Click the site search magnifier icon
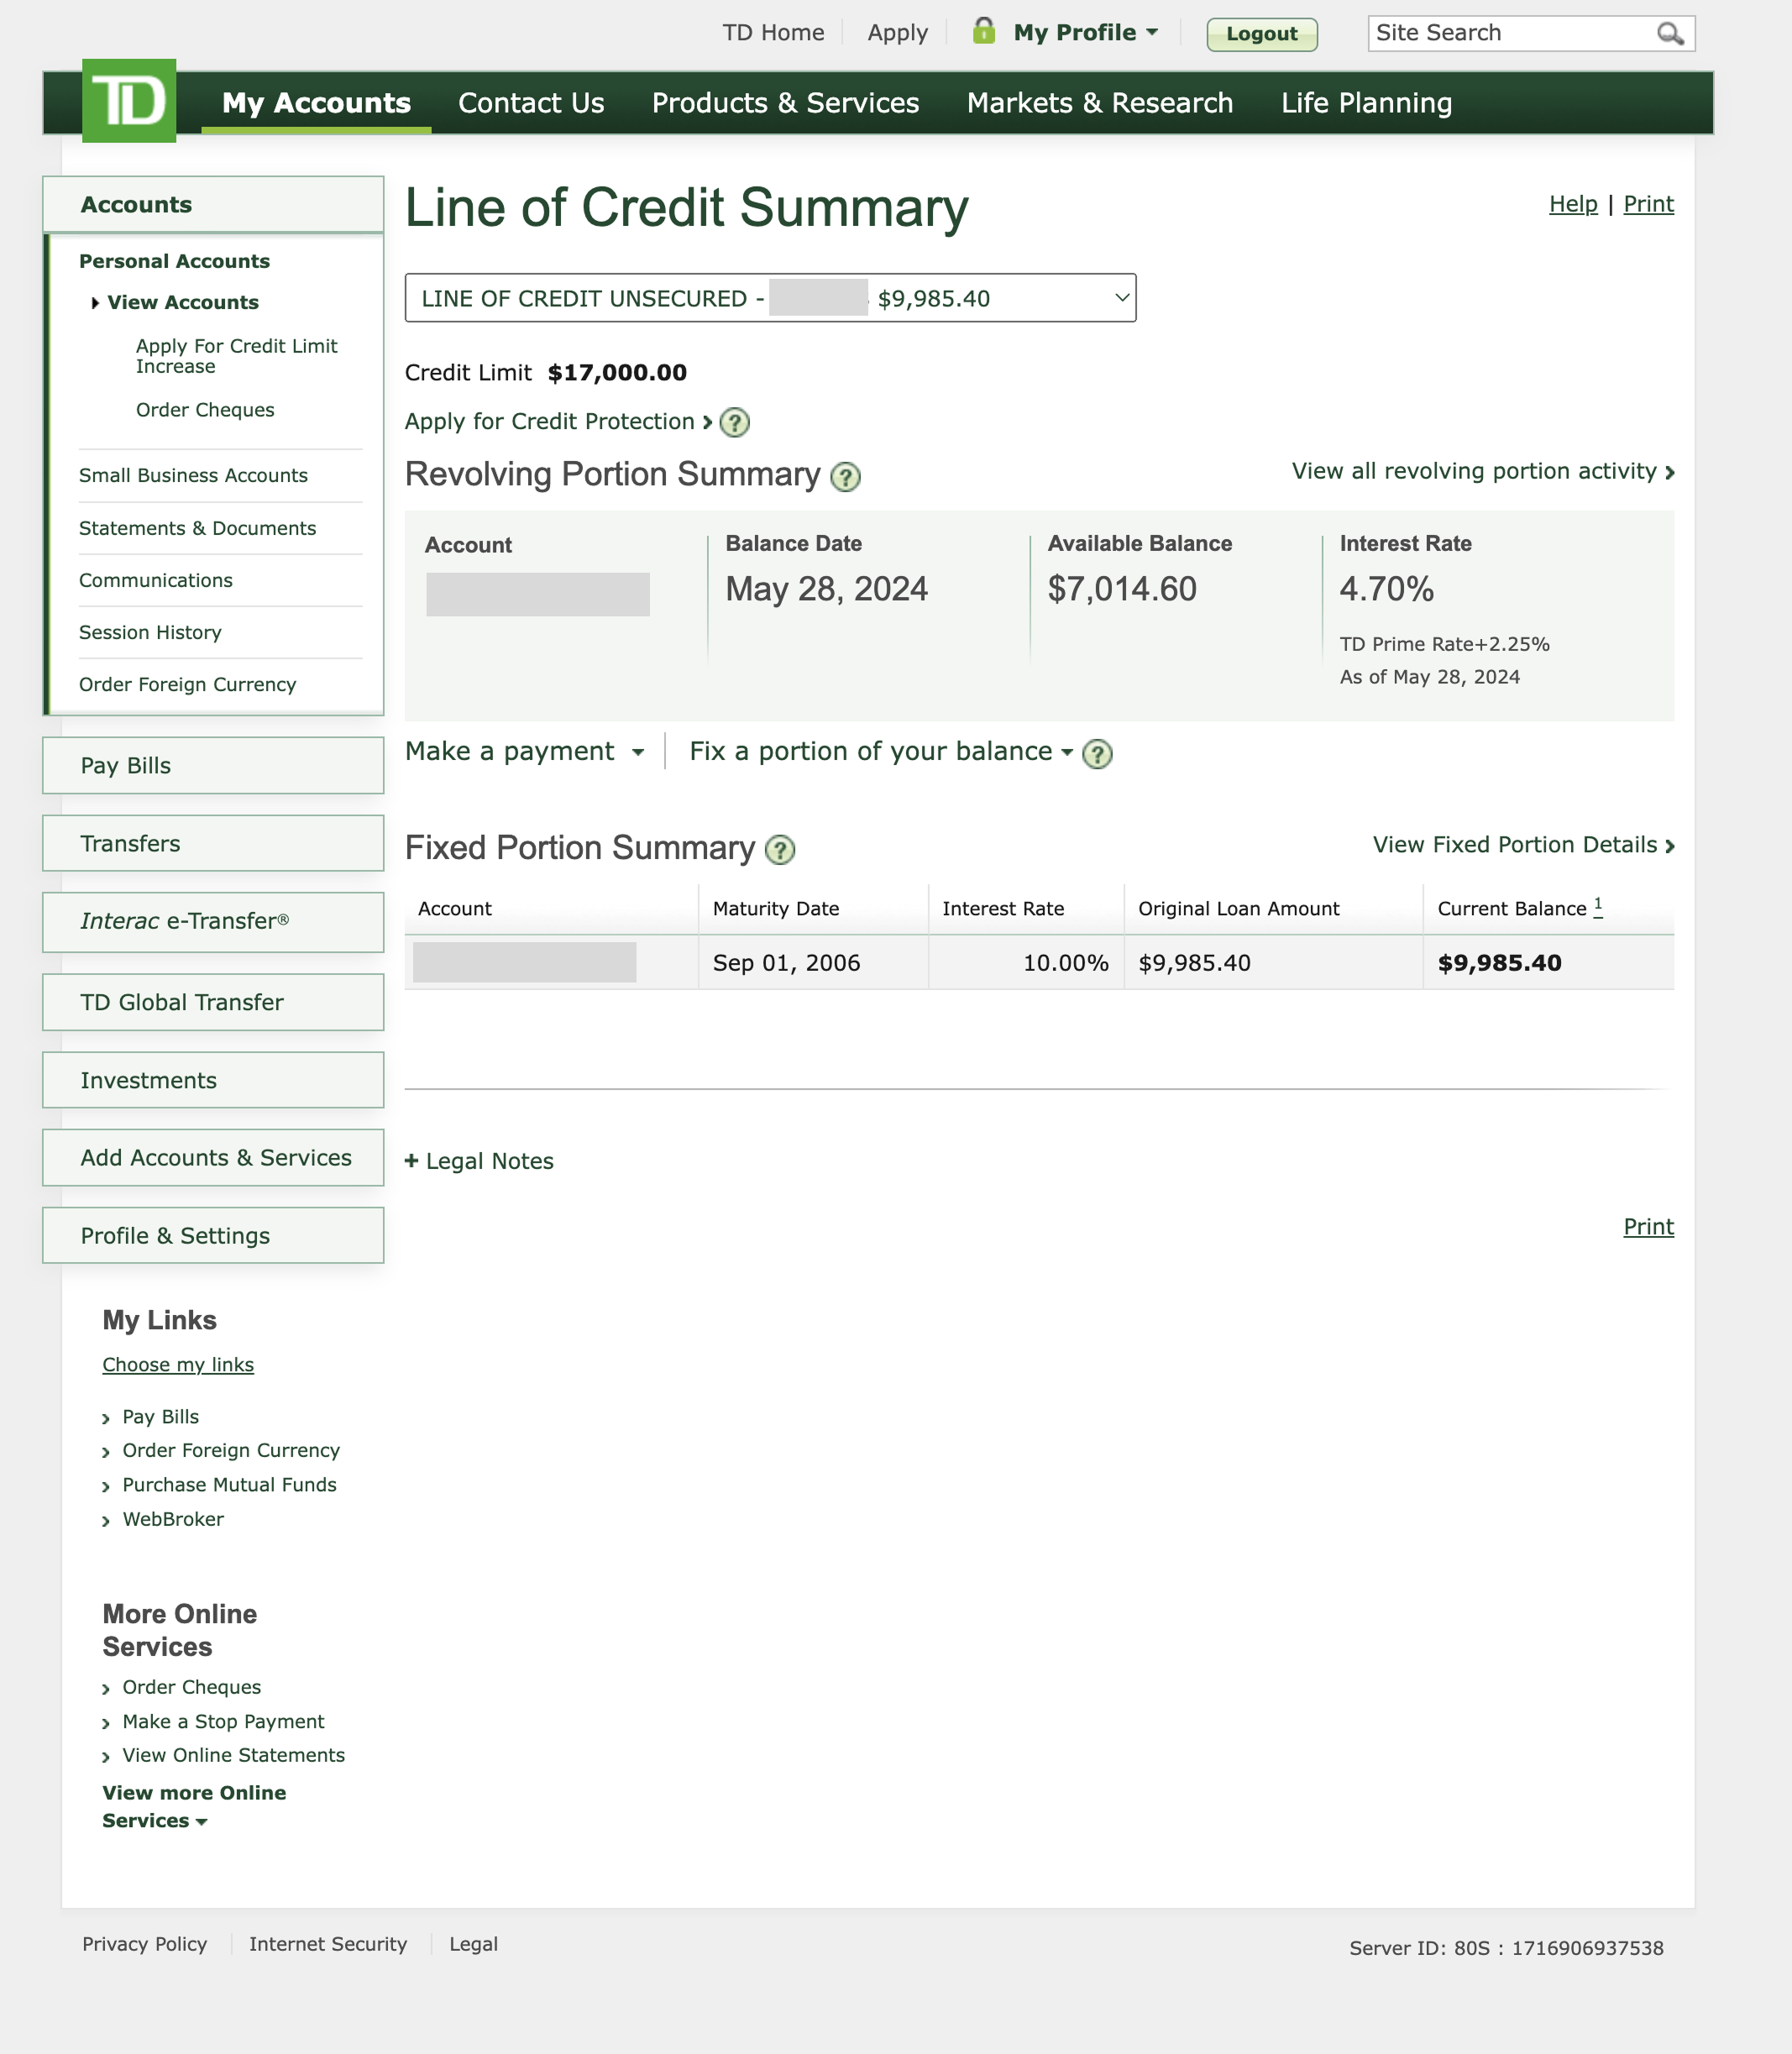 coord(1669,33)
